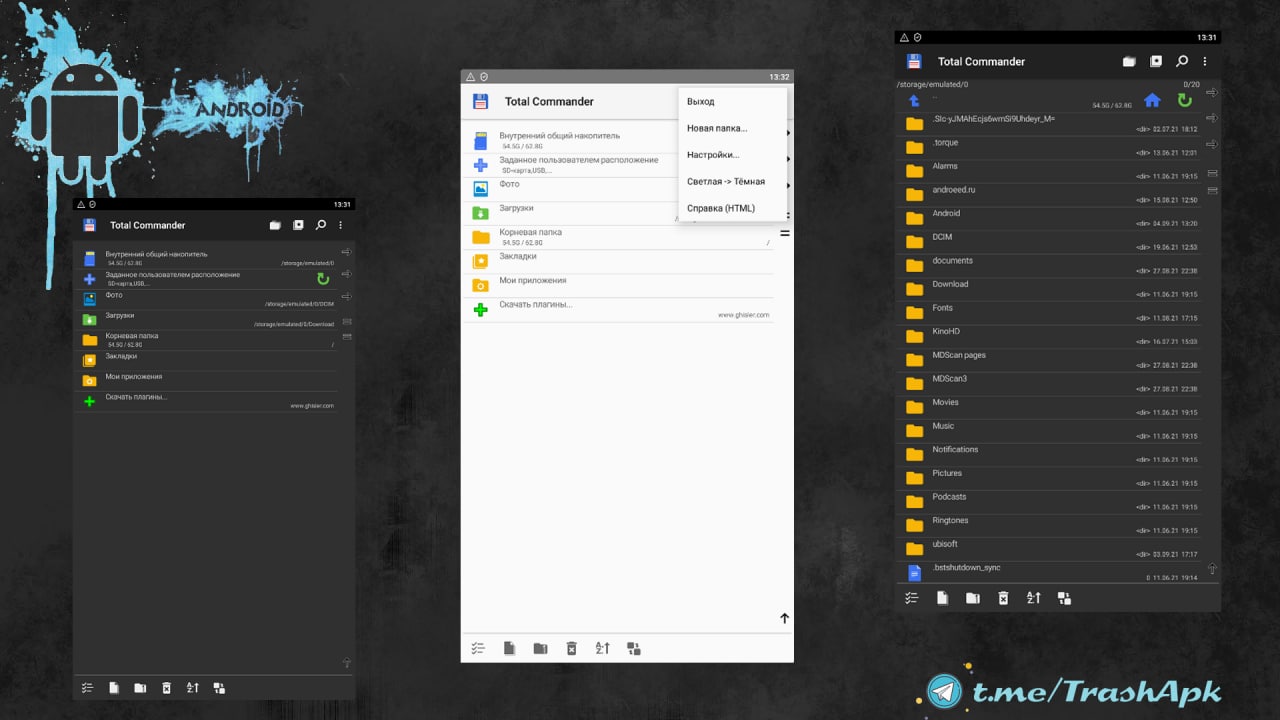Image resolution: width=1280 pixels, height=720 pixels.
Task: Open the Android folder
Action: 1051,218
